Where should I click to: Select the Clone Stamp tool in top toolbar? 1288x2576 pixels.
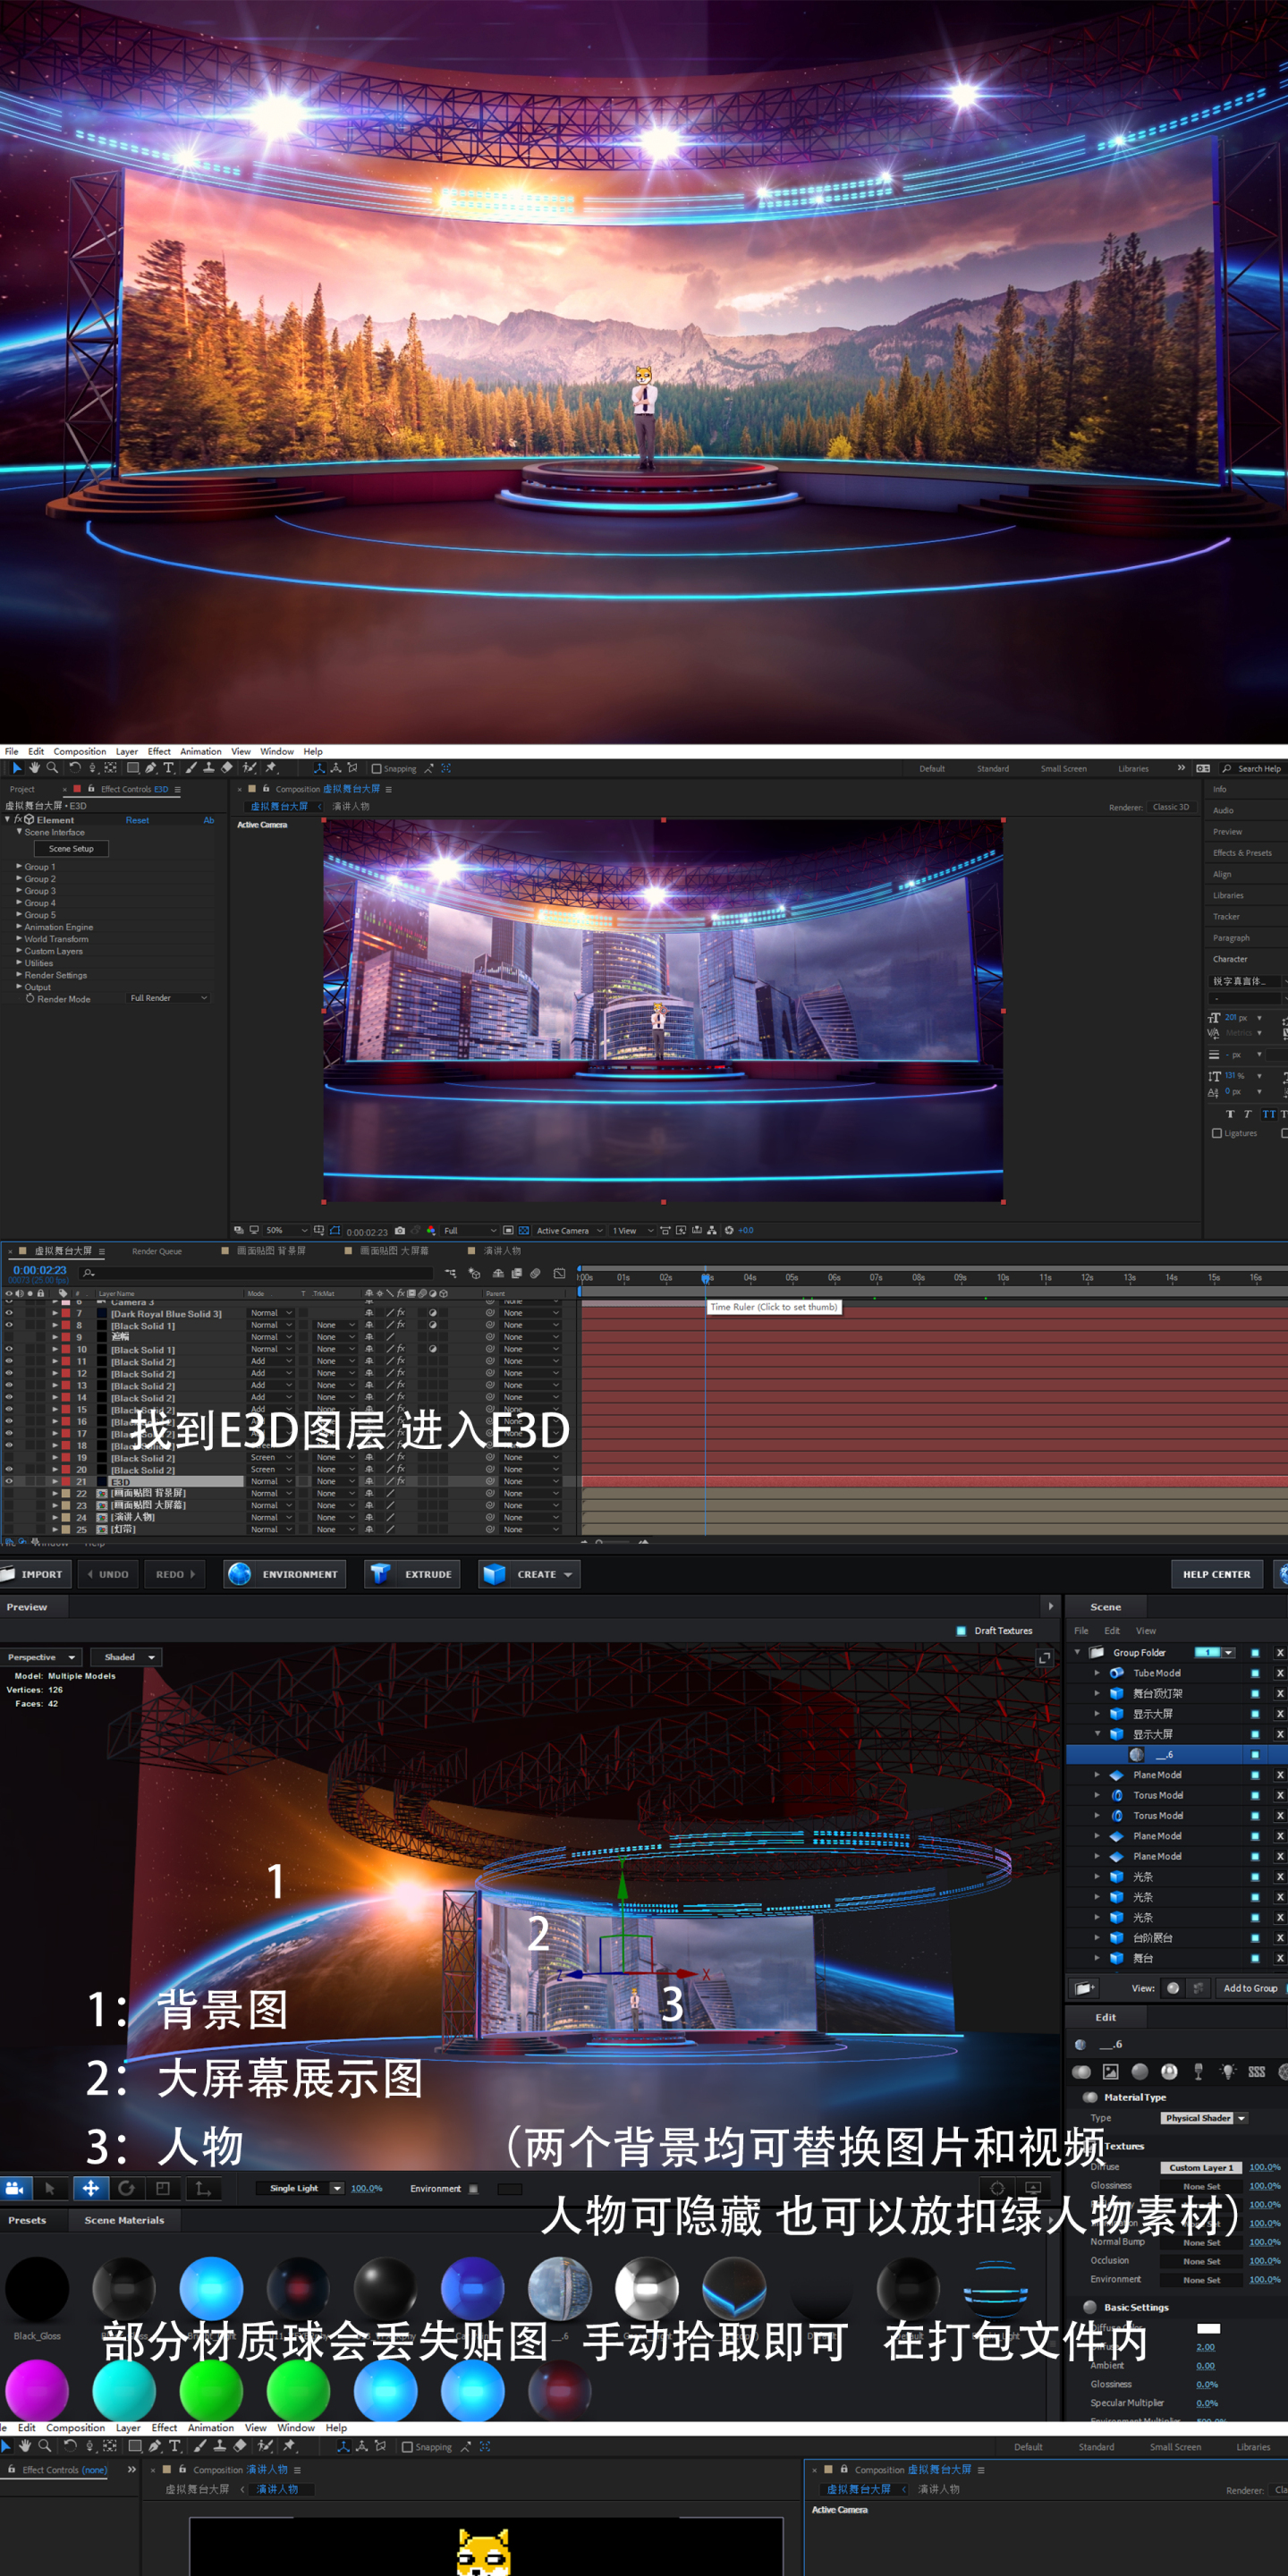[x=209, y=768]
